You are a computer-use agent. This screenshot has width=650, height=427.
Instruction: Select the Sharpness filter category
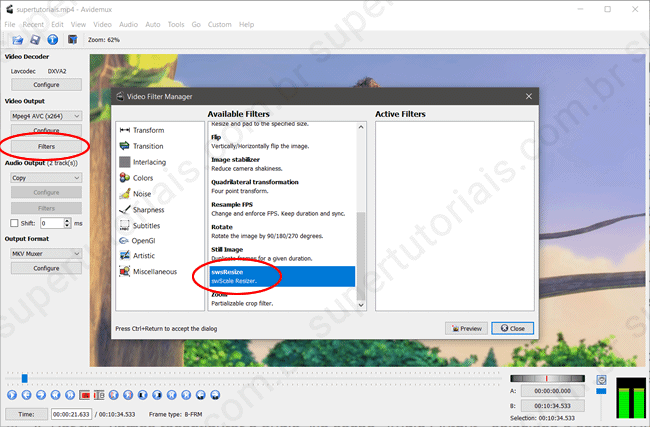tap(149, 210)
